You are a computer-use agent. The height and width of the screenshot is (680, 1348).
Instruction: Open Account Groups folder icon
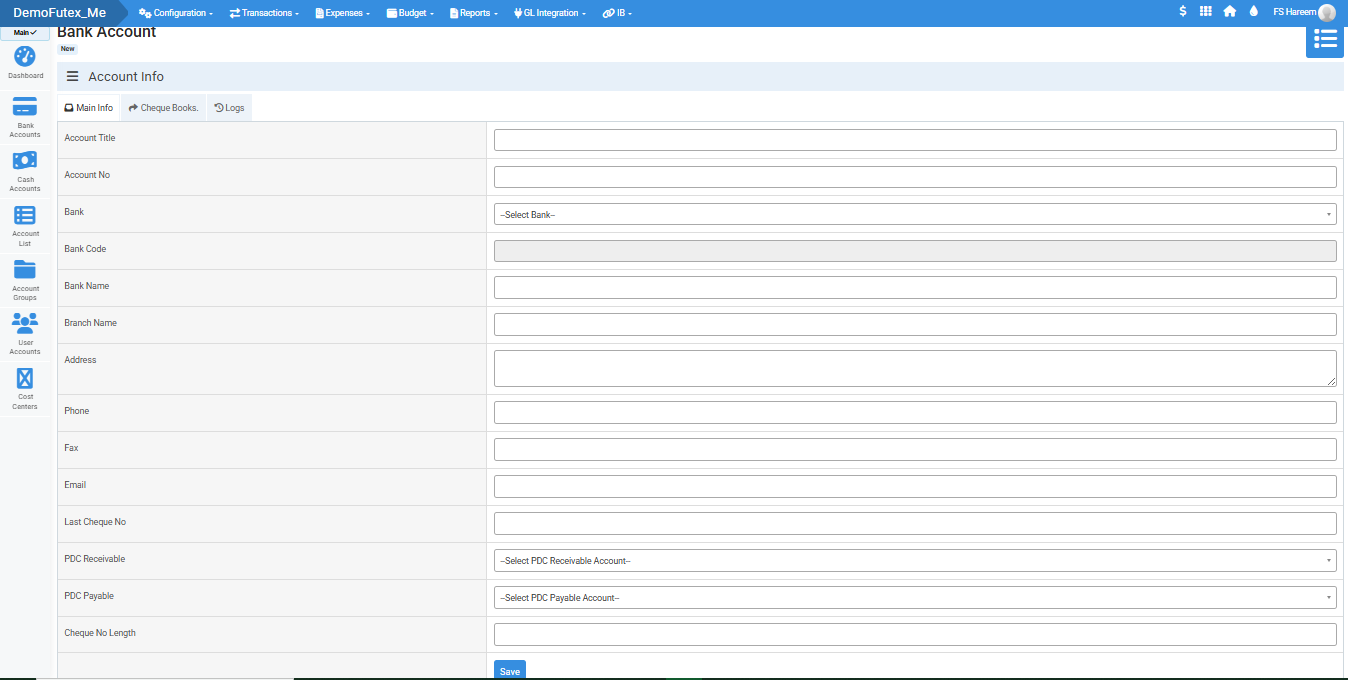[25, 270]
